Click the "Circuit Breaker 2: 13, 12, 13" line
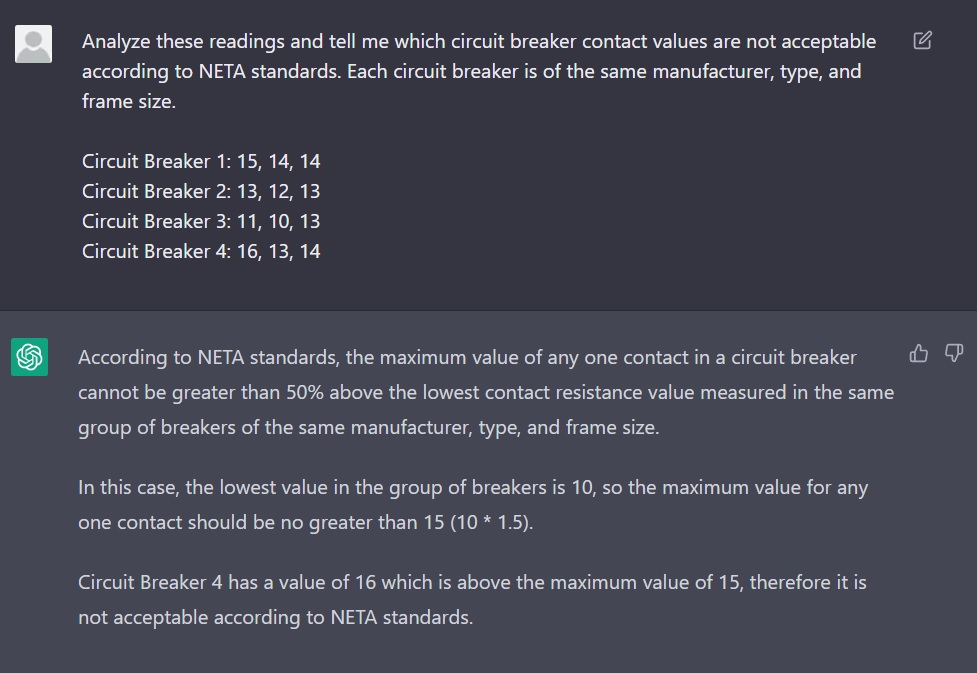This screenshot has width=977, height=673. click(201, 191)
